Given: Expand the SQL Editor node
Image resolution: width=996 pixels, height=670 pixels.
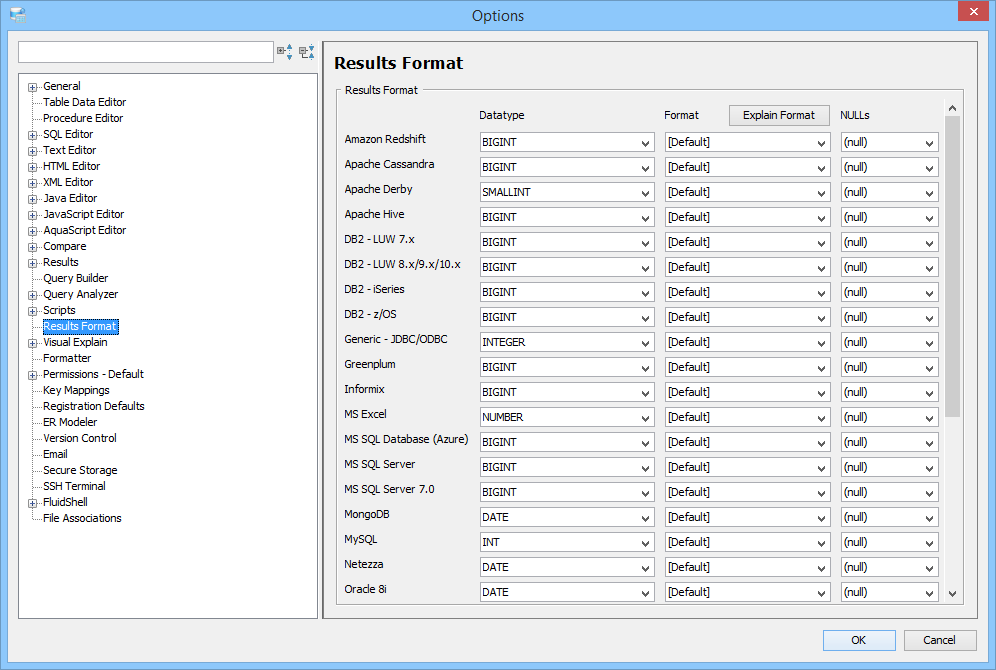Looking at the screenshot, I should coord(32,135).
